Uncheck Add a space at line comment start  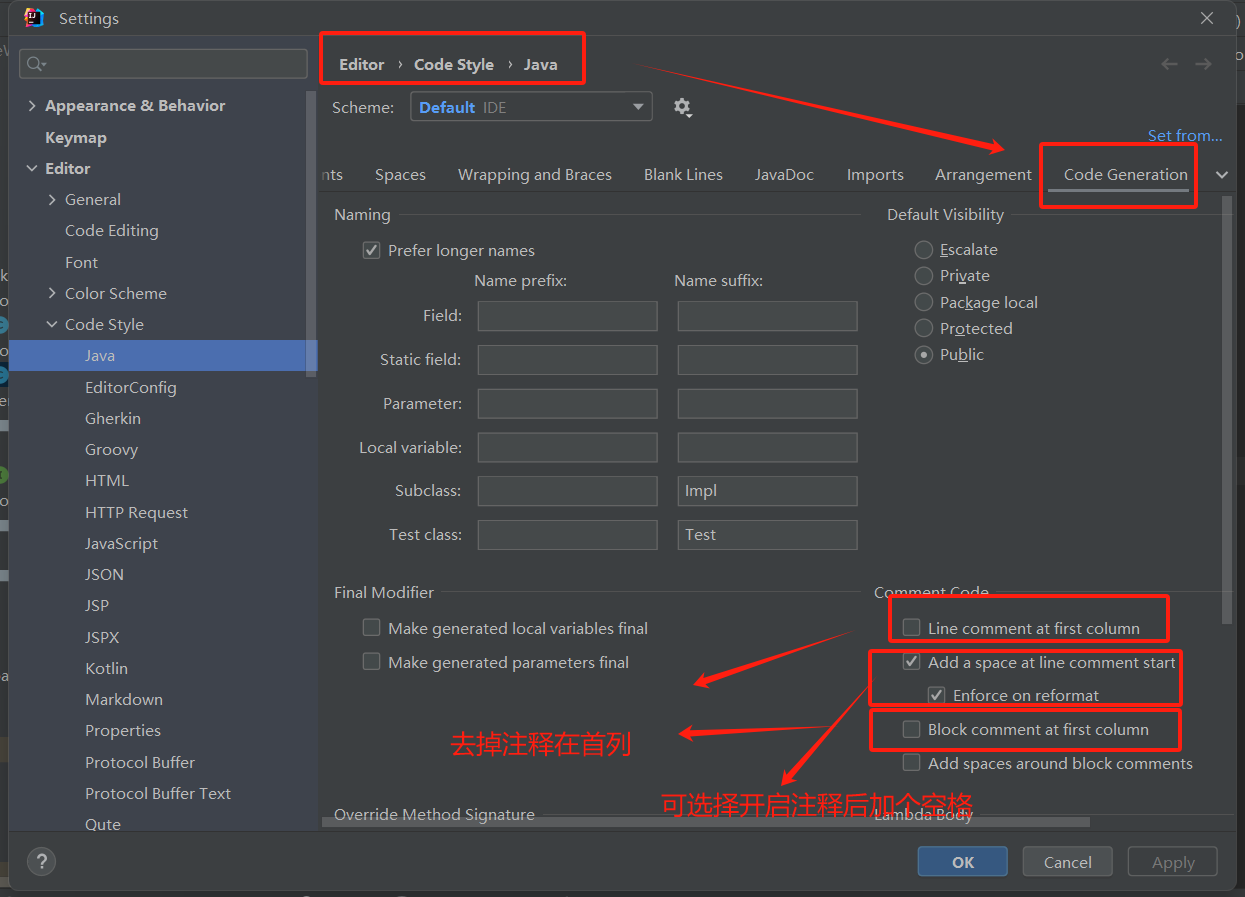coord(911,662)
